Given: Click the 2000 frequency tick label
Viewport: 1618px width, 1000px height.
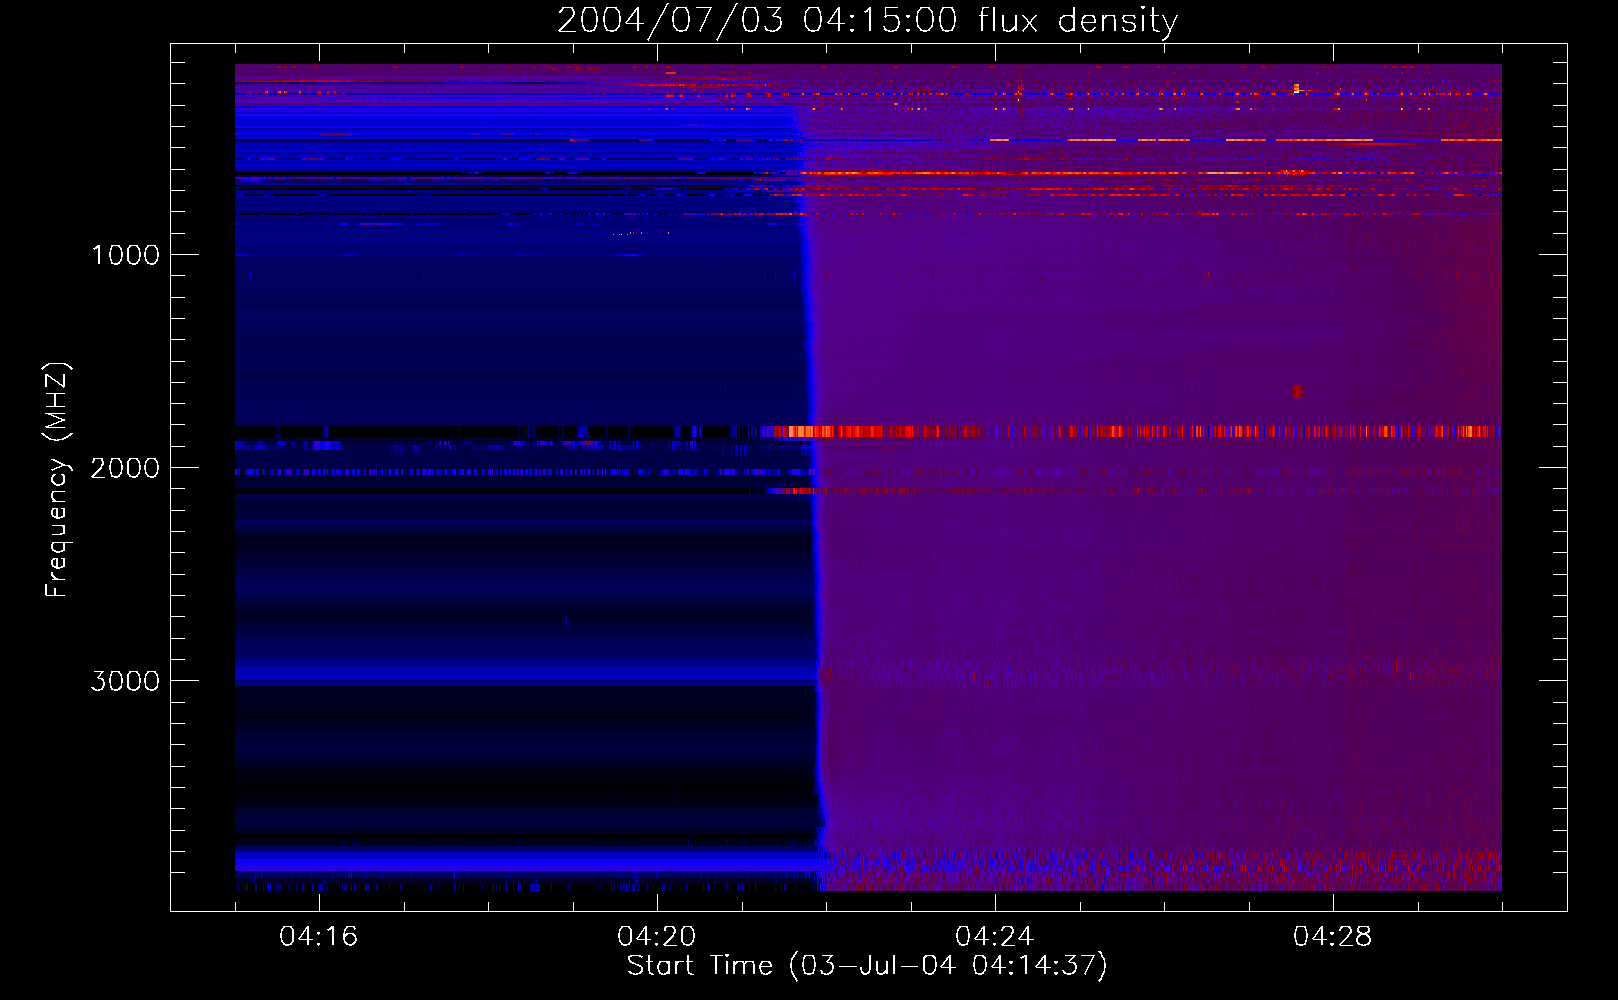Looking at the screenshot, I should coord(125,468).
